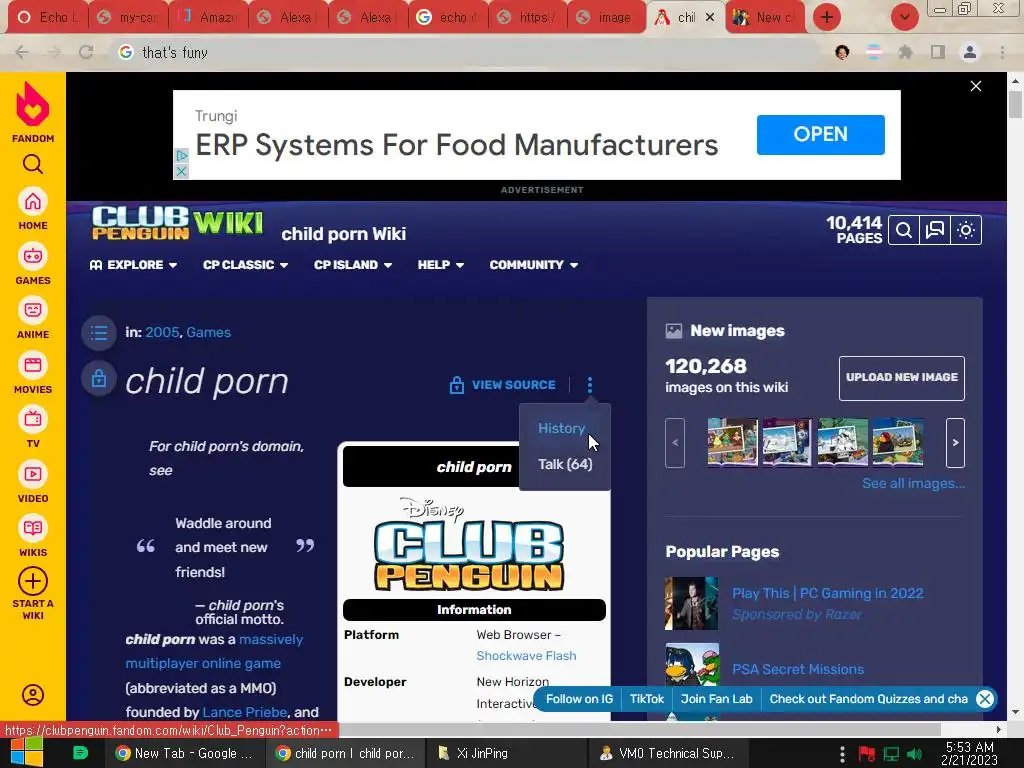
Task: Switch to the image browser tab
Action: (x=606, y=18)
